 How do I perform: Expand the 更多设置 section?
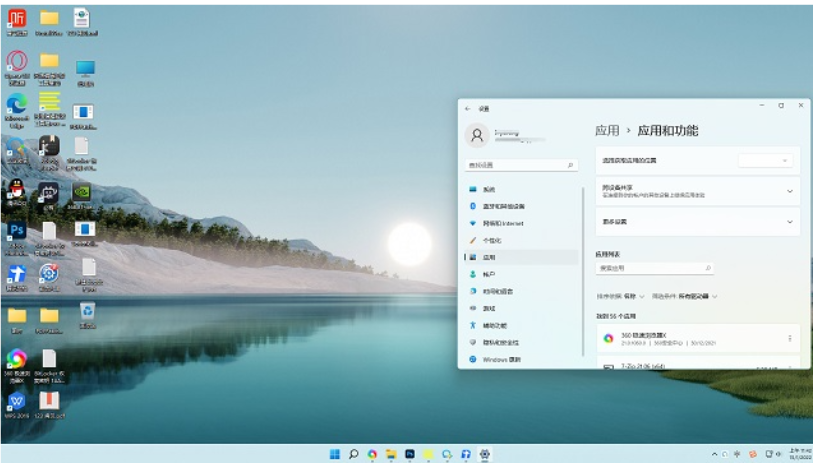pos(789,221)
